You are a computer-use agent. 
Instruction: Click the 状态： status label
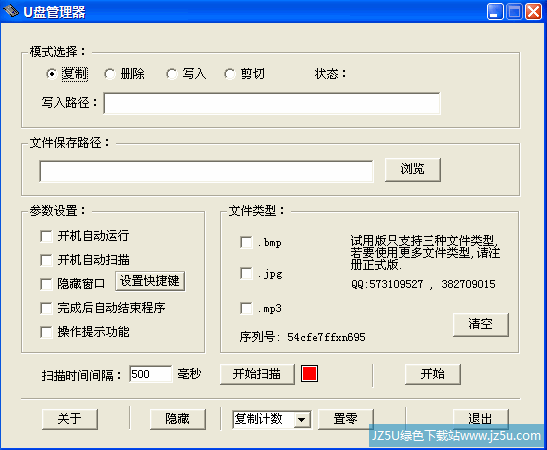(330, 74)
